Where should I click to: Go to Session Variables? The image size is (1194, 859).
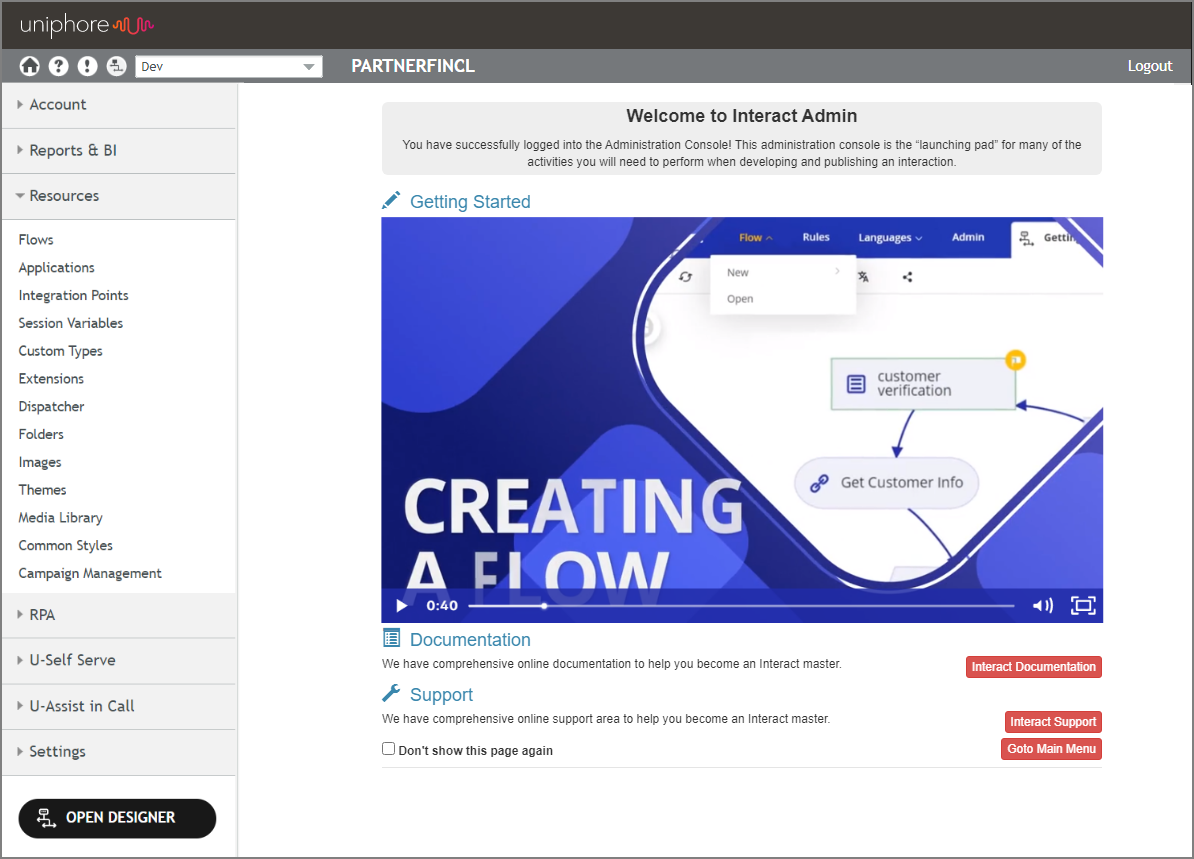70,324
